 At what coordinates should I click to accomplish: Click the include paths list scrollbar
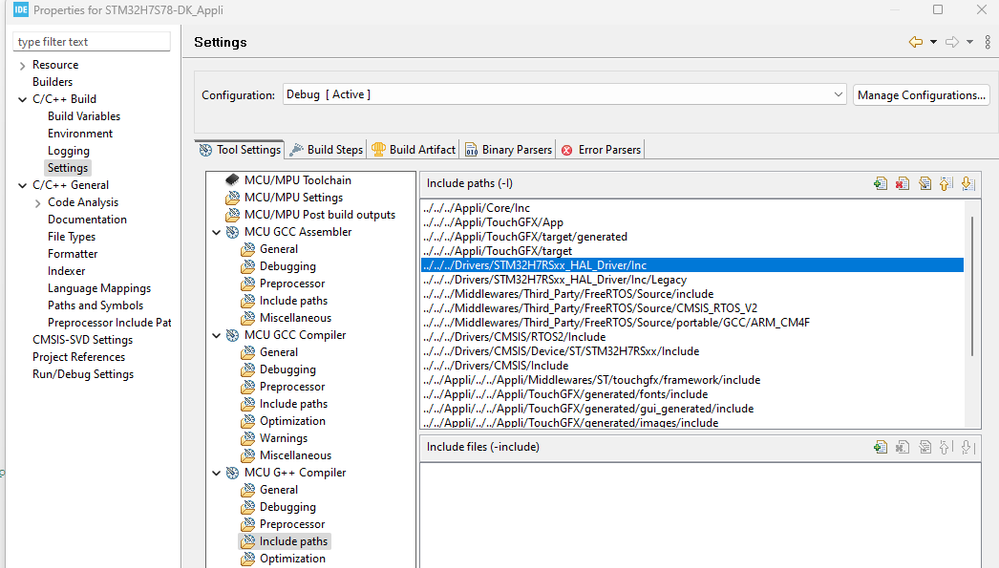tap(972, 286)
